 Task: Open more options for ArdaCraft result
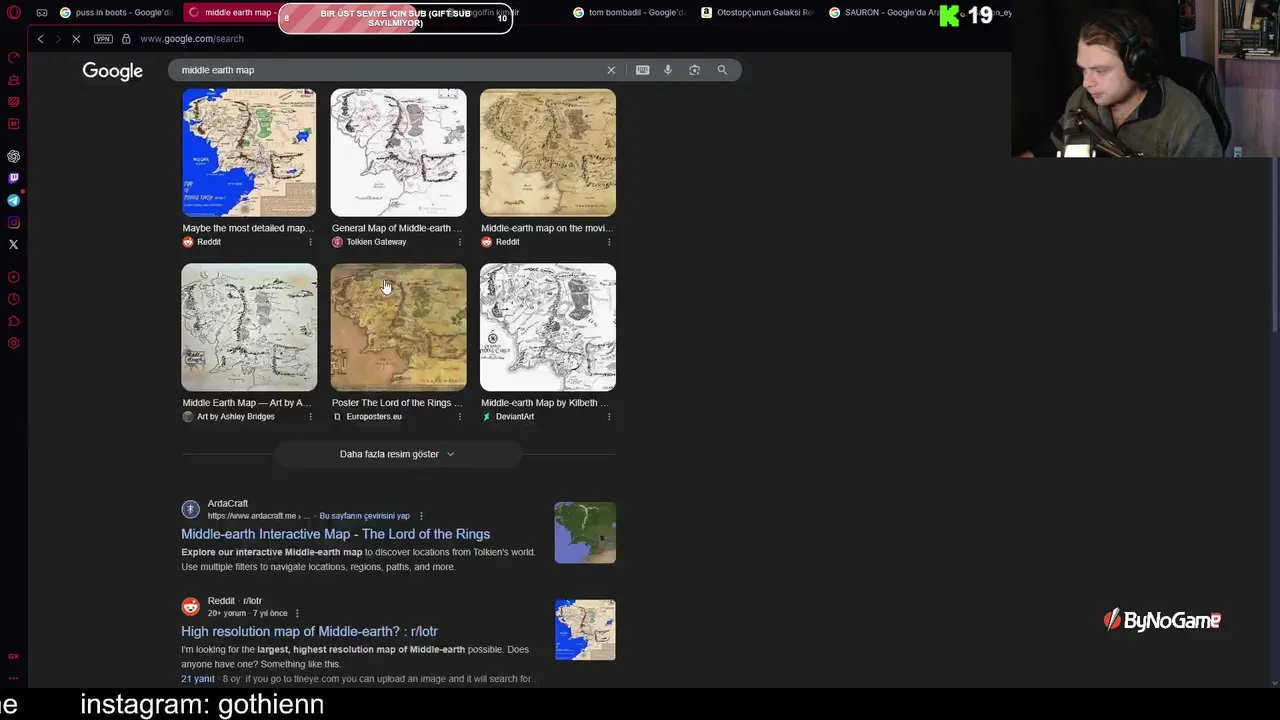tap(421, 516)
